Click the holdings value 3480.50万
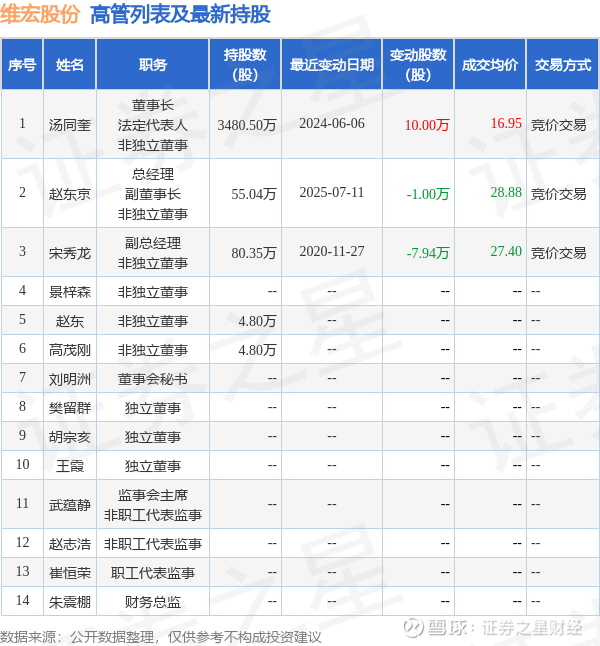The image size is (600, 646). click(x=246, y=125)
